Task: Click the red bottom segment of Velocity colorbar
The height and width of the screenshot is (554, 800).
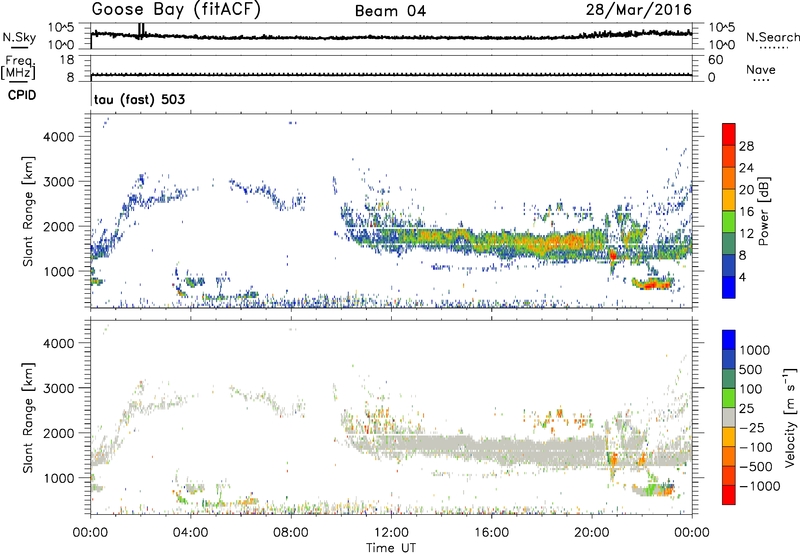Action: coord(729,494)
